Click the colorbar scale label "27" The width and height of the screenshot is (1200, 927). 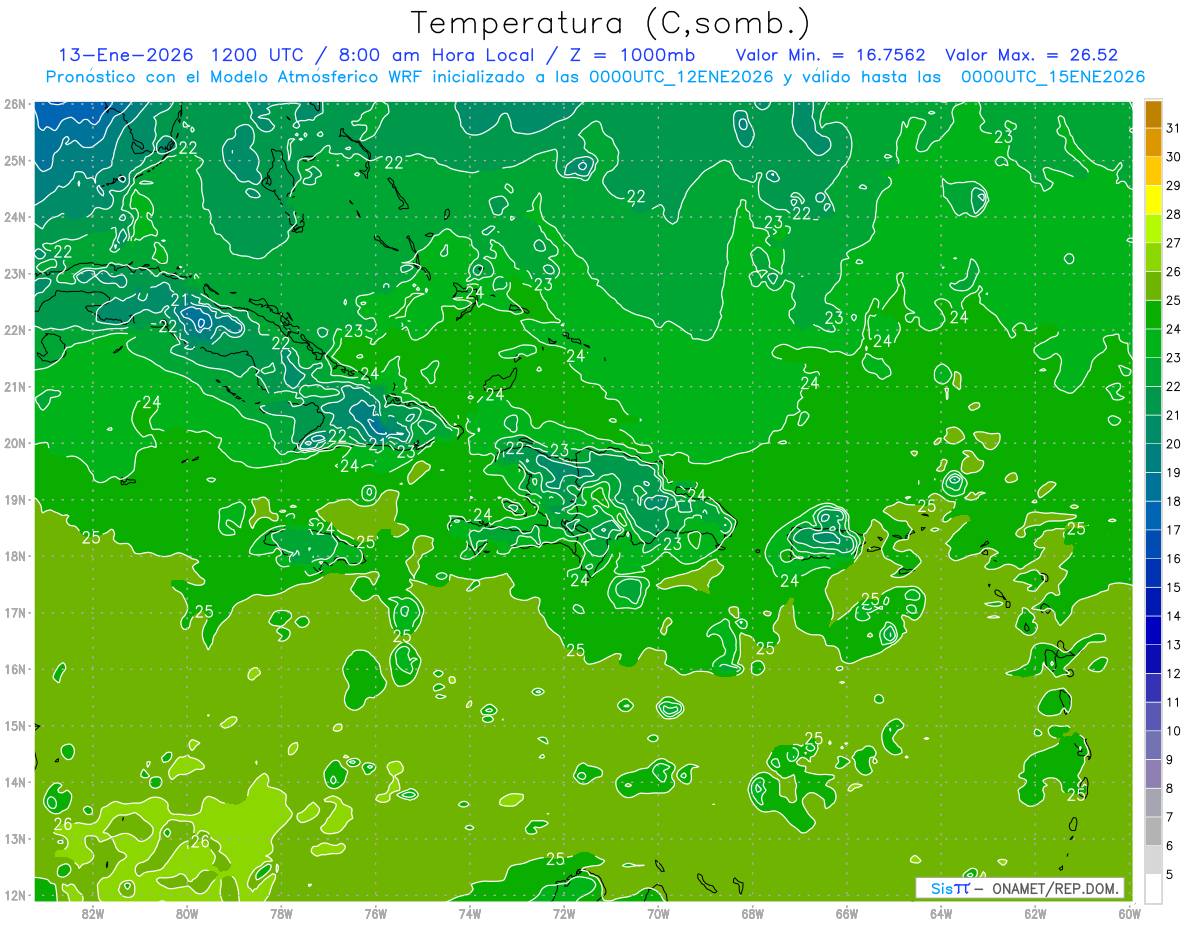(1173, 243)
